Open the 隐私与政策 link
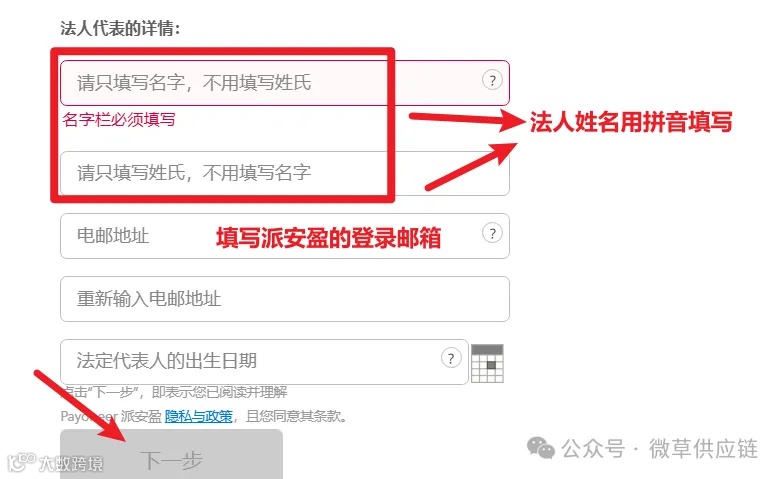Viewport: 782px width, 479px height. coord(198,416)
